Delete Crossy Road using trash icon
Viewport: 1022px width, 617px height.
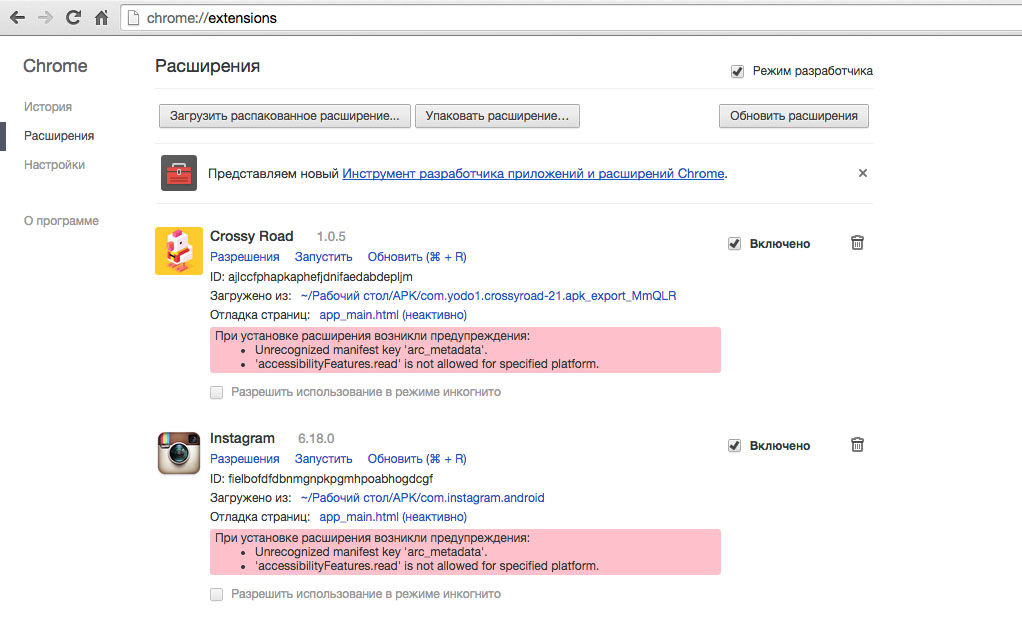(x=857, y=243)
